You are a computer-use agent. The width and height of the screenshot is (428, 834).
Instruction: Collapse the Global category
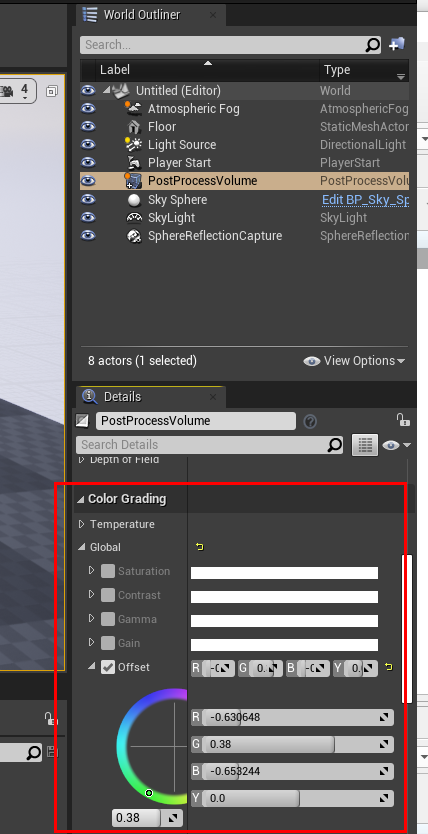click(81, 547)
